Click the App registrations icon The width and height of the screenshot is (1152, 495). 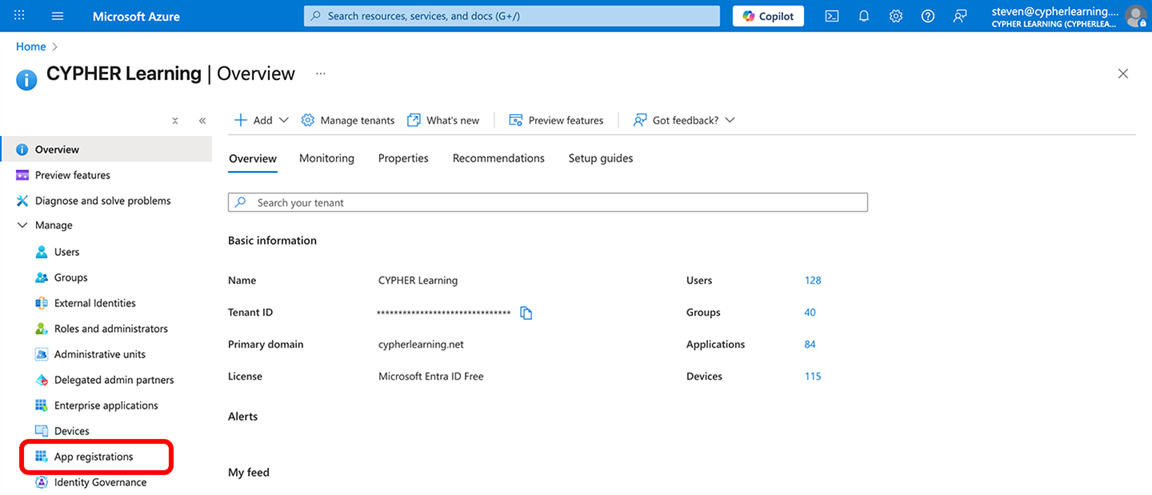tap(42, 457)
